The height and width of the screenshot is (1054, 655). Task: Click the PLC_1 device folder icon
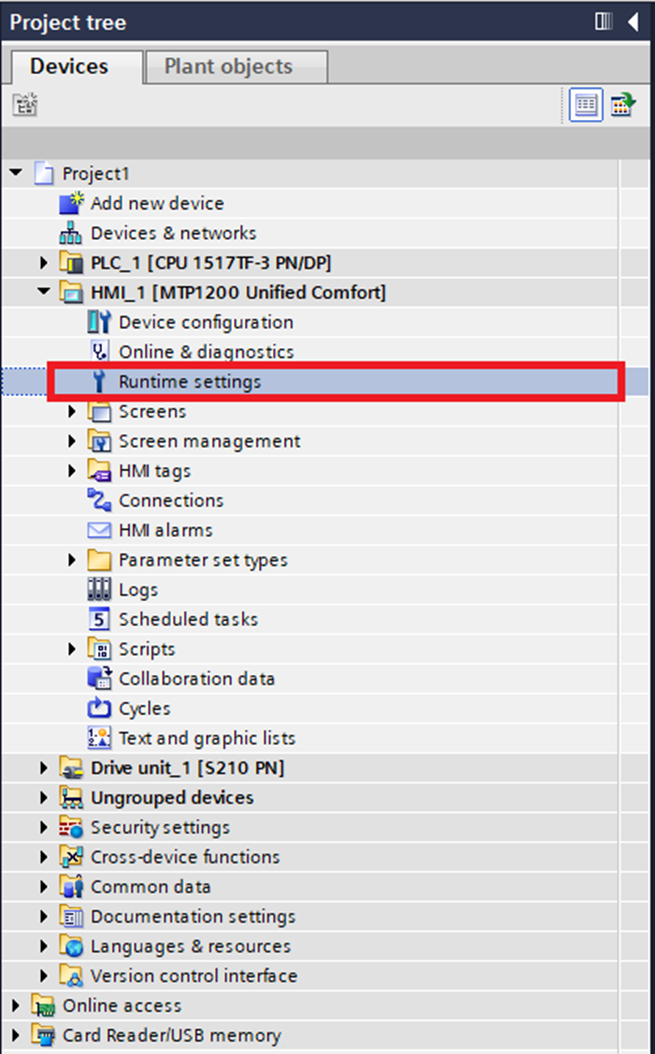[x=71, y=262]
